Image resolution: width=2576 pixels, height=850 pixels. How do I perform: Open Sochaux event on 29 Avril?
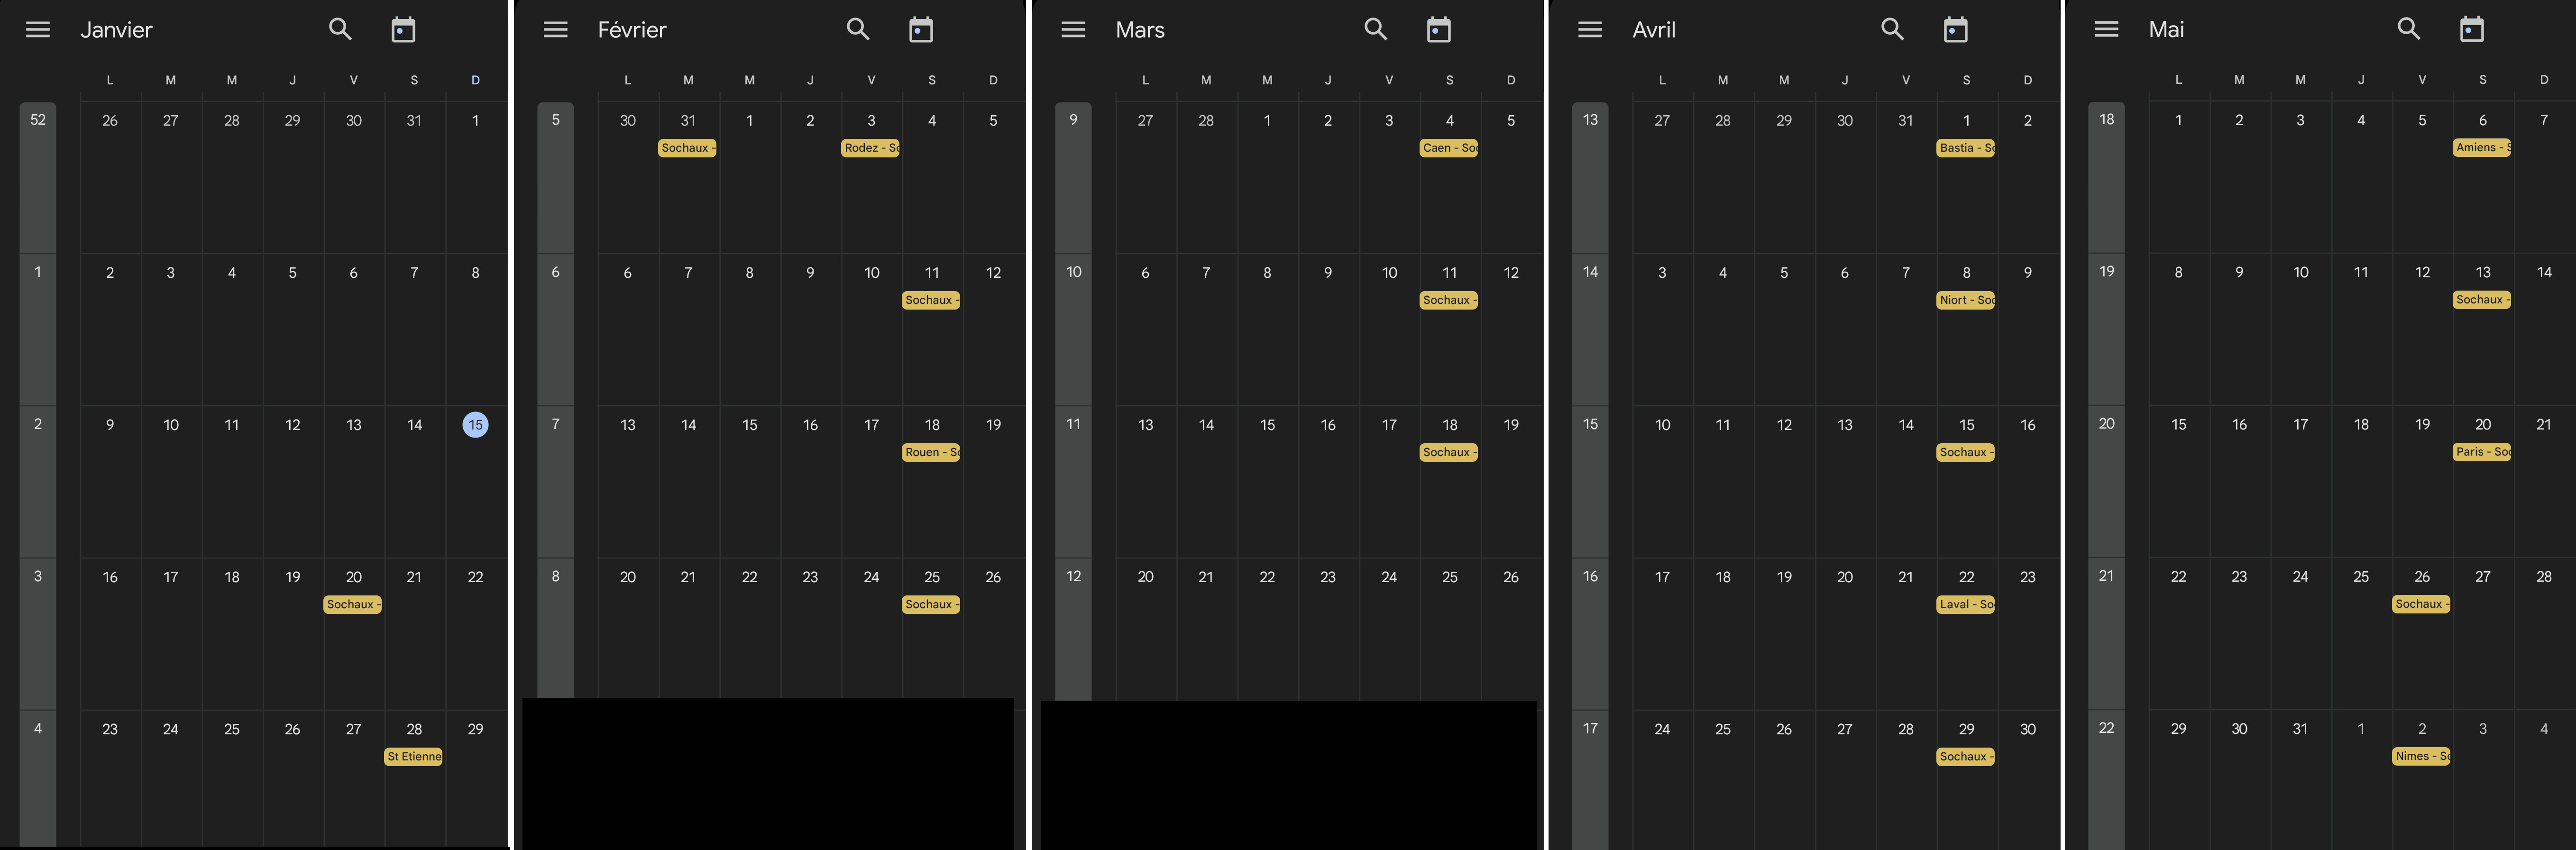point(1966,756)
